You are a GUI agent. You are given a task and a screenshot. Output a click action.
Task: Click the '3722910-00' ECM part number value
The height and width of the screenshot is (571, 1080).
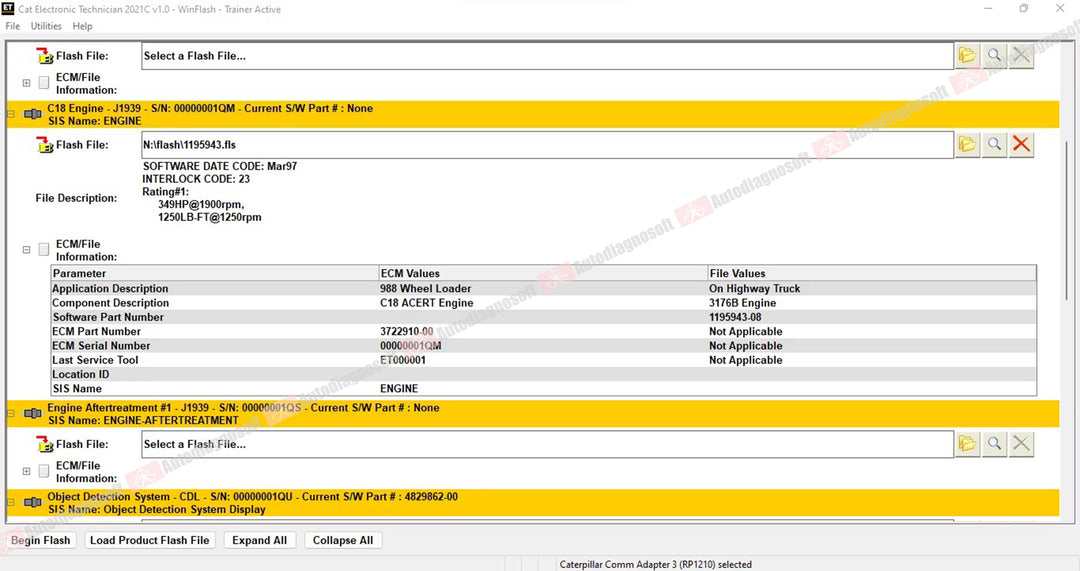coord(406,331)
